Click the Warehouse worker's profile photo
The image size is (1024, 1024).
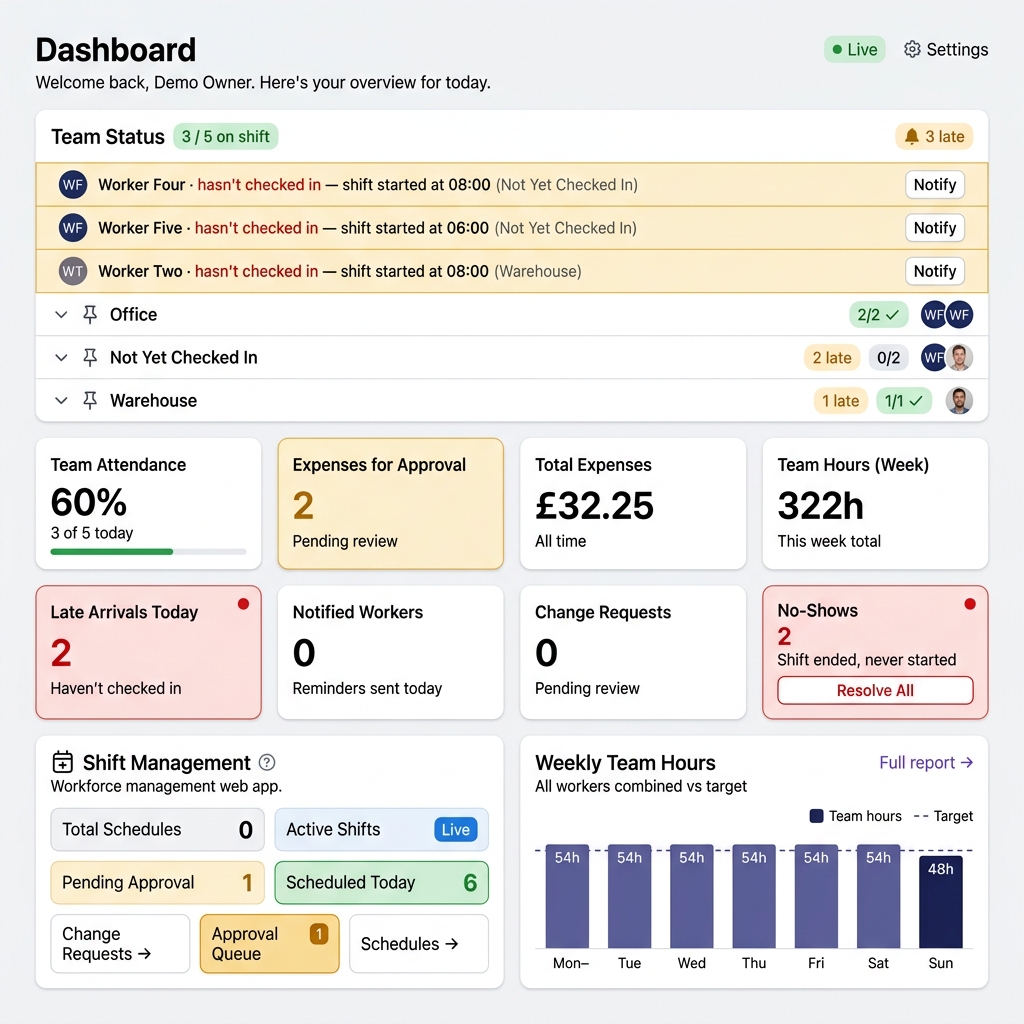[x=959, y=400]
